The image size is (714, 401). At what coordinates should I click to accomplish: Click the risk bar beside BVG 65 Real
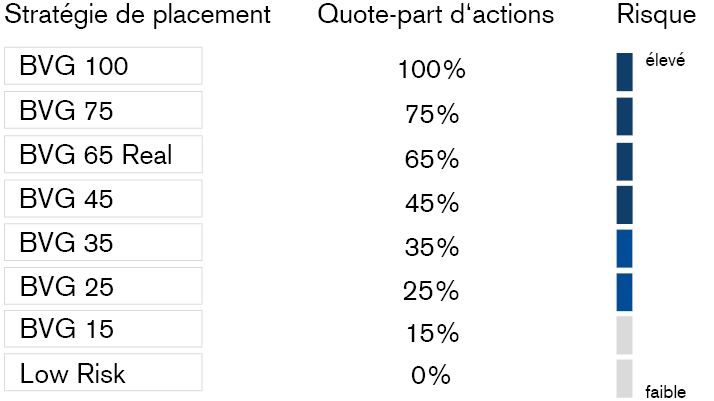coord(625,160)
